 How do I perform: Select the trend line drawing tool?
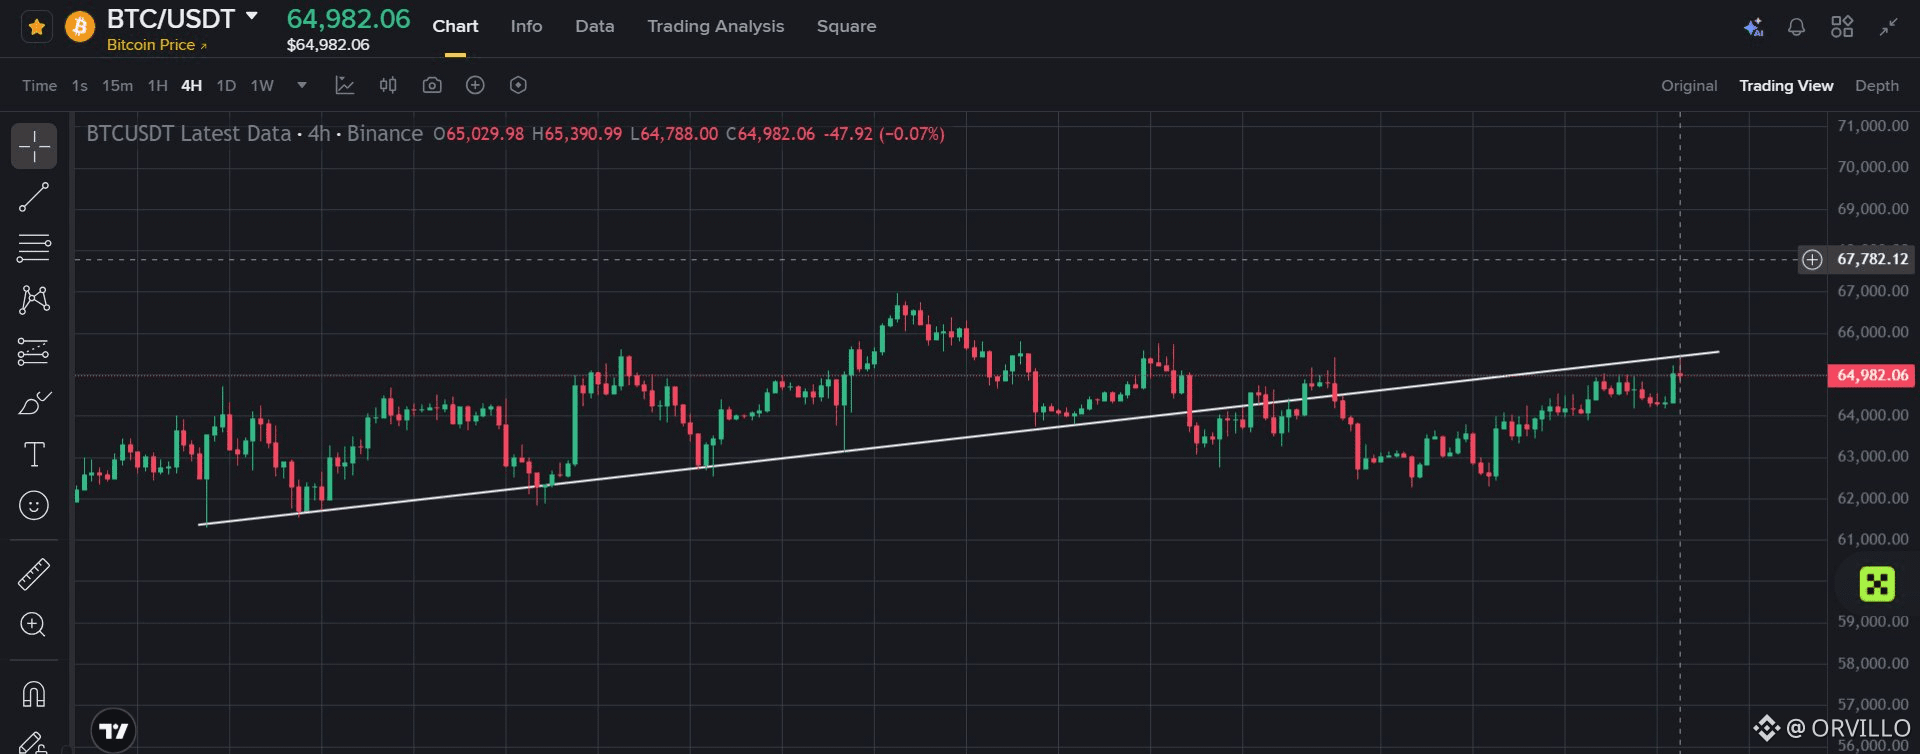34,198
